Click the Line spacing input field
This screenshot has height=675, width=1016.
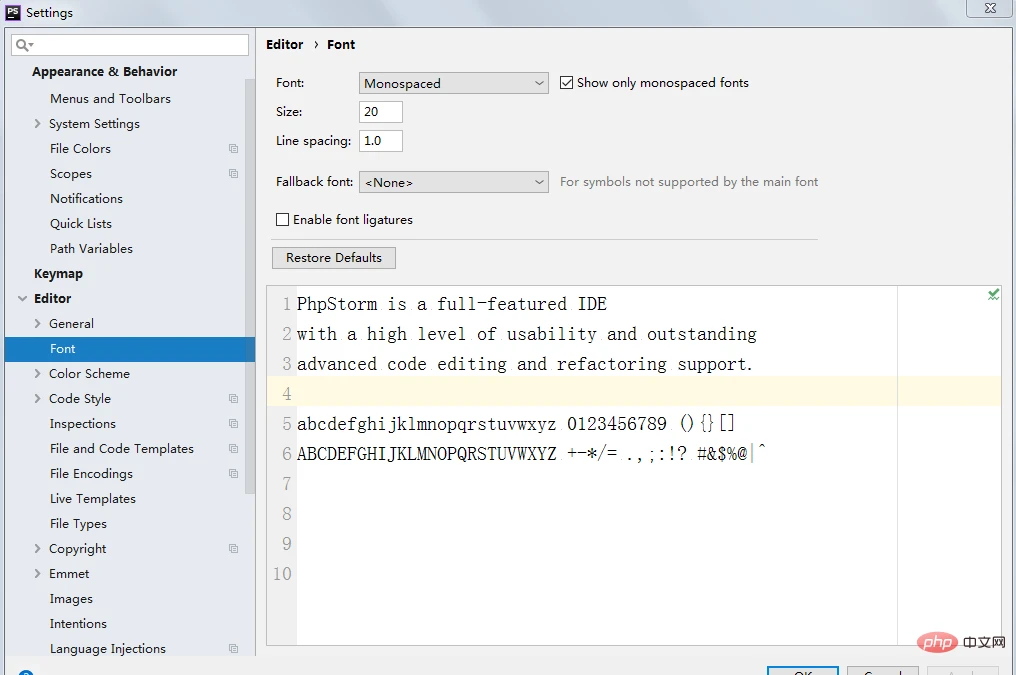point(380,141)
